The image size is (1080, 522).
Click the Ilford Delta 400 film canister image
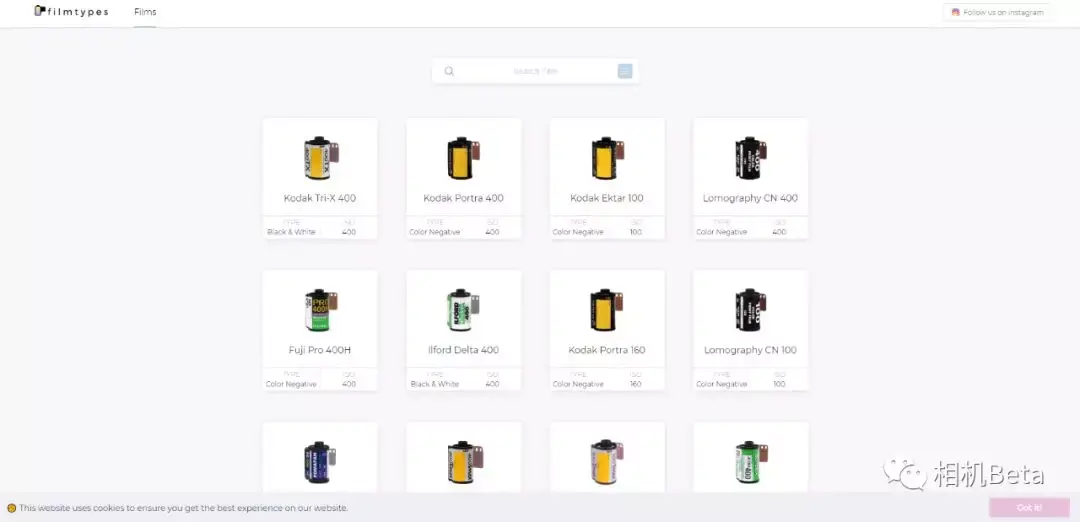click(464, 310)
